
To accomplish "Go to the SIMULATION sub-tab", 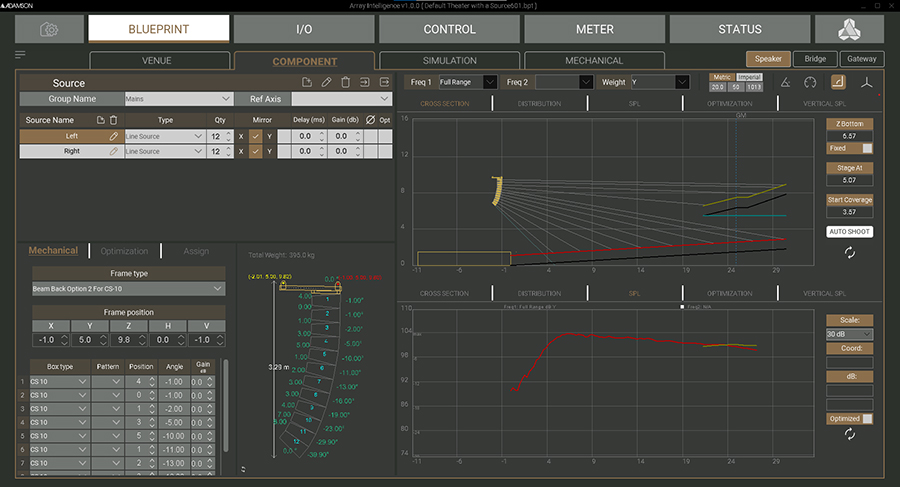I will pos(449,60).
